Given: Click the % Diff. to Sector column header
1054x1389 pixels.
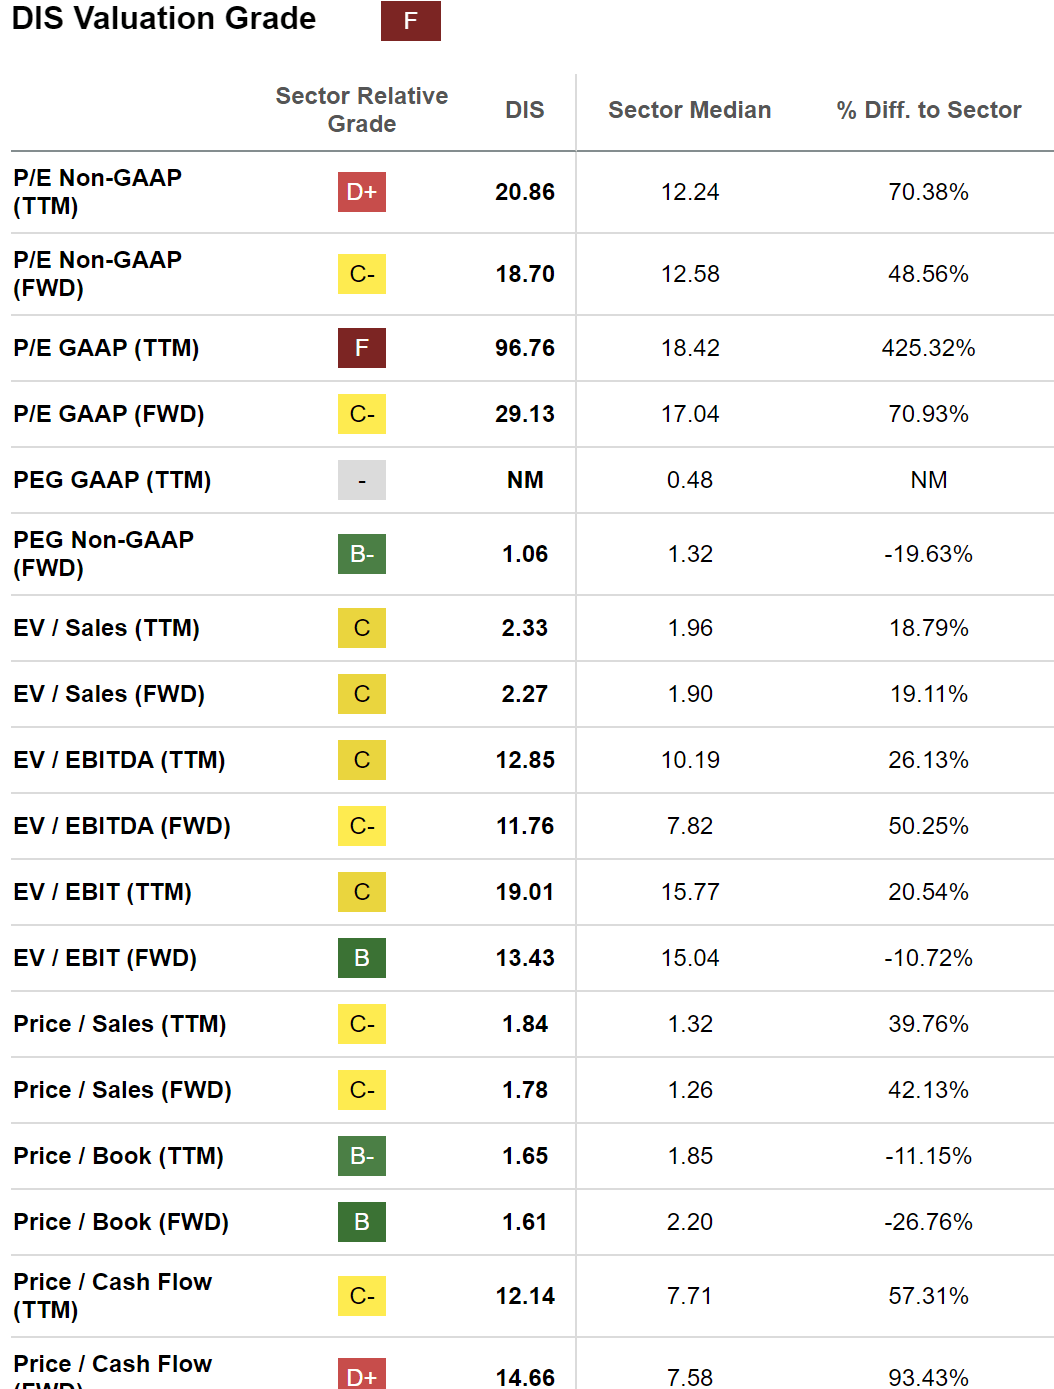Looking at the screenshot, I should click(x=928, y=110).
